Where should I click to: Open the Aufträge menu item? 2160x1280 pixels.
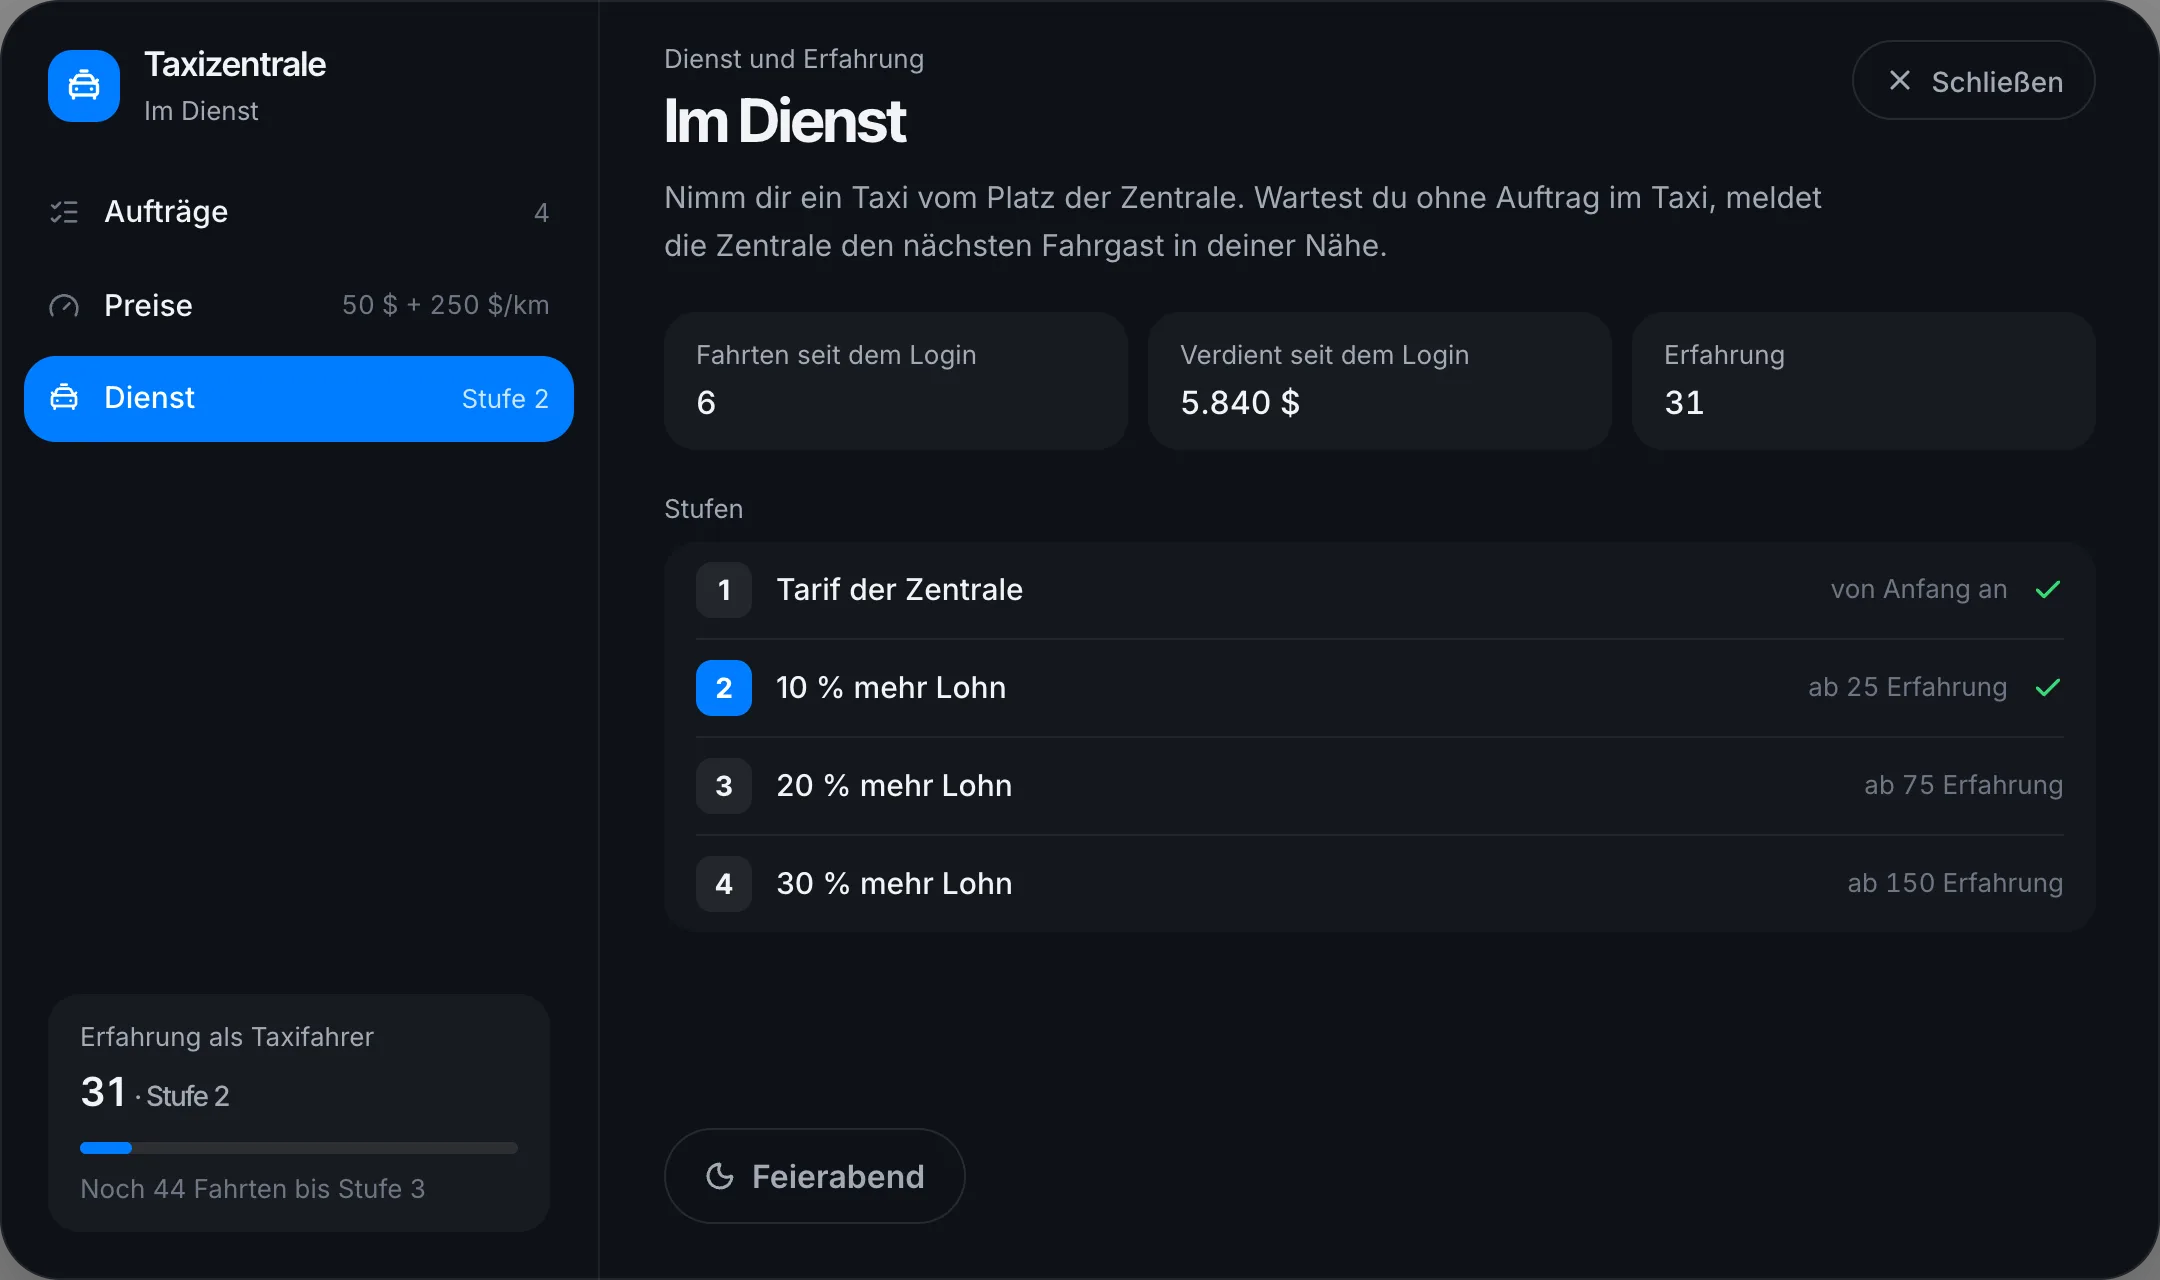(299, 212)
